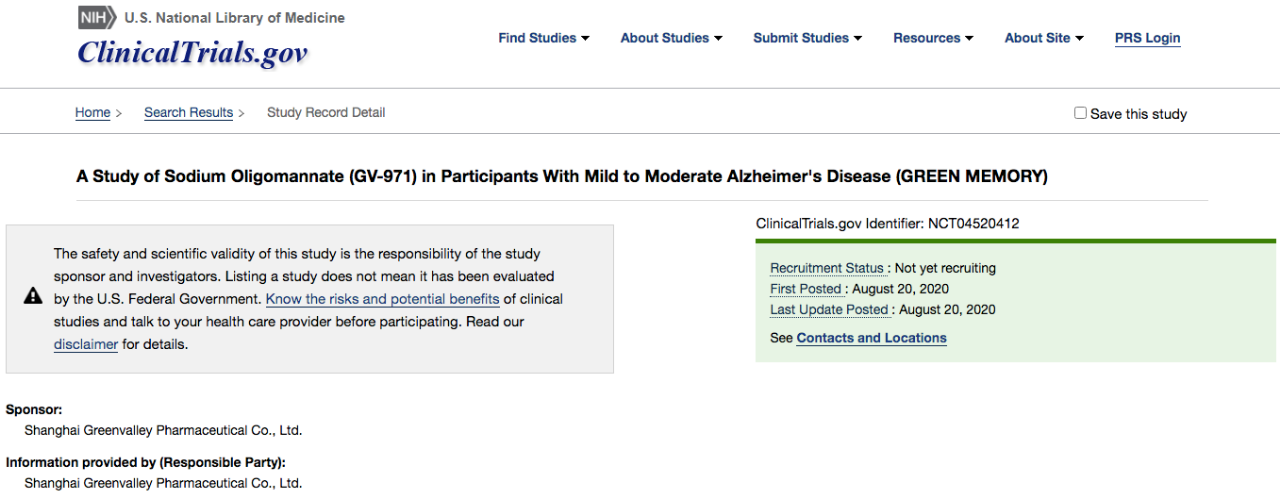
Task: Select the study title heading
Action: coord(562,177)
